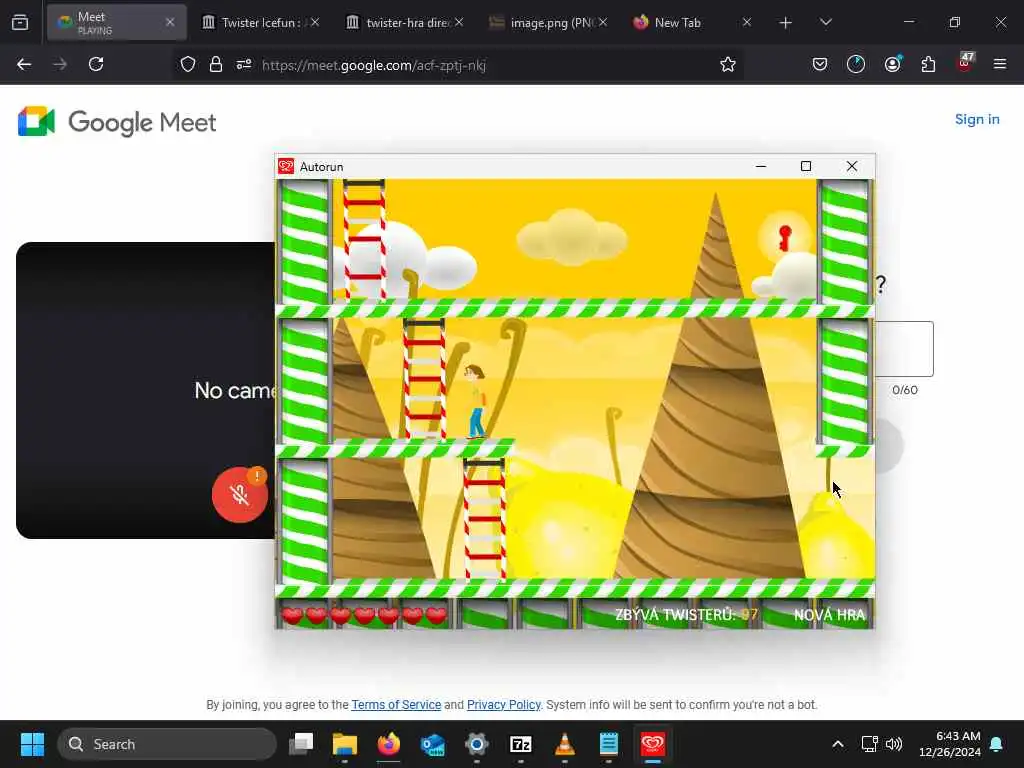Open the Terms of Service link

point(396,705)
